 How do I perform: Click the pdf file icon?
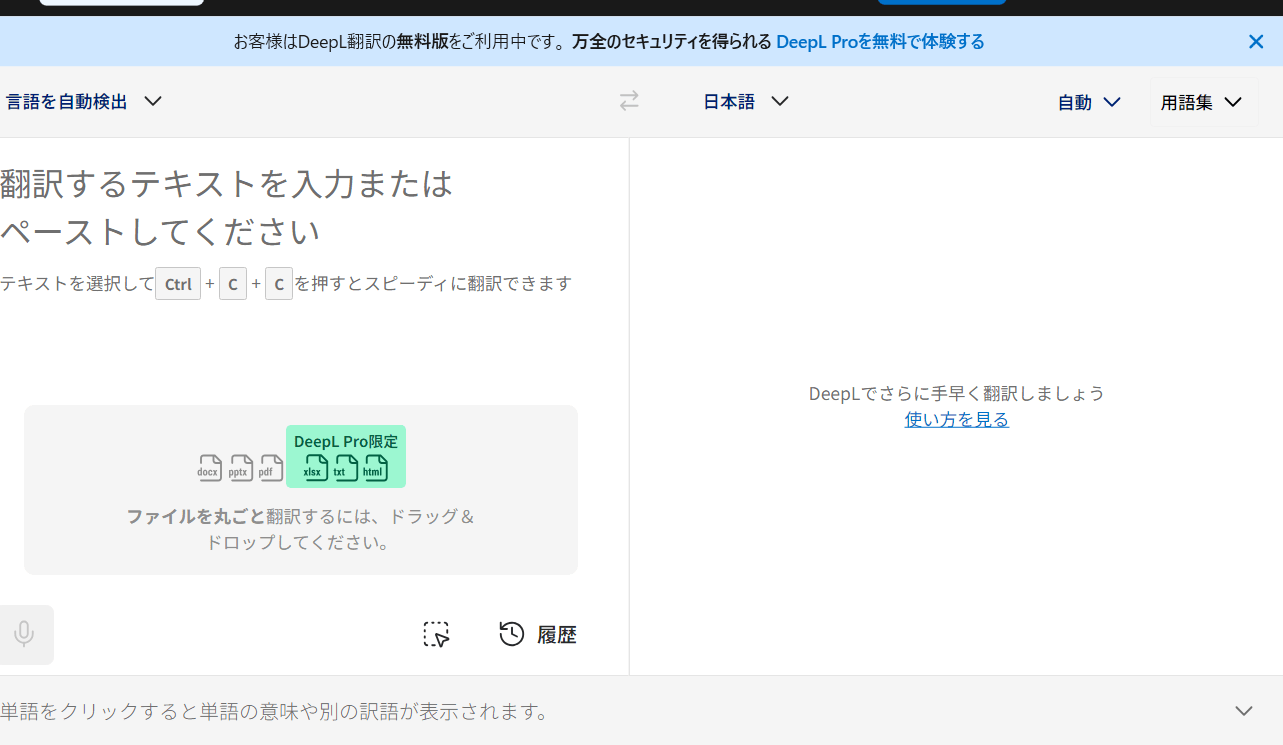270,468
